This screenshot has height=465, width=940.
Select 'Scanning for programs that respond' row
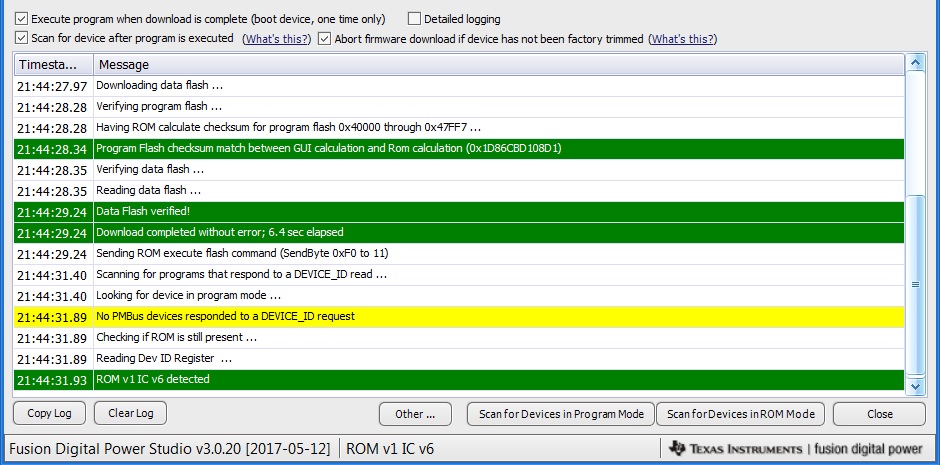tap(459, 274)
